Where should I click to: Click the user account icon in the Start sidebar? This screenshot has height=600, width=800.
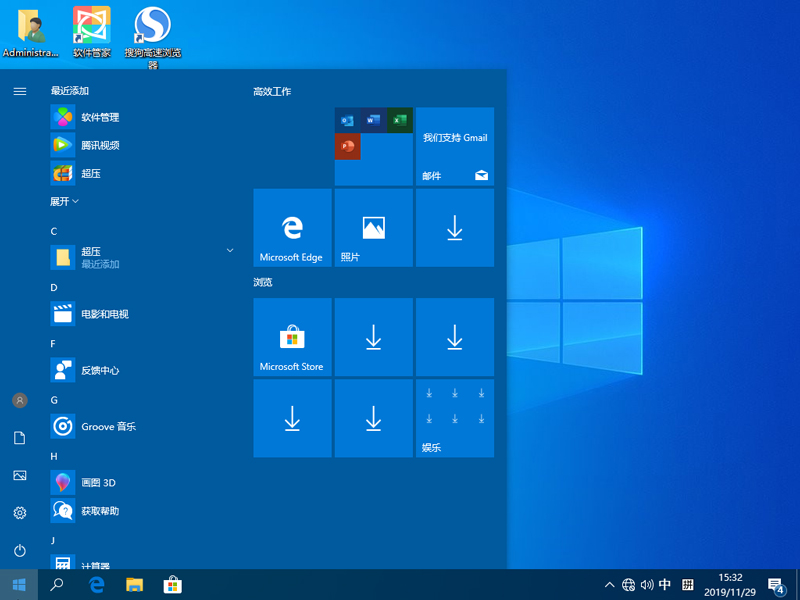(x=19, y=401)
